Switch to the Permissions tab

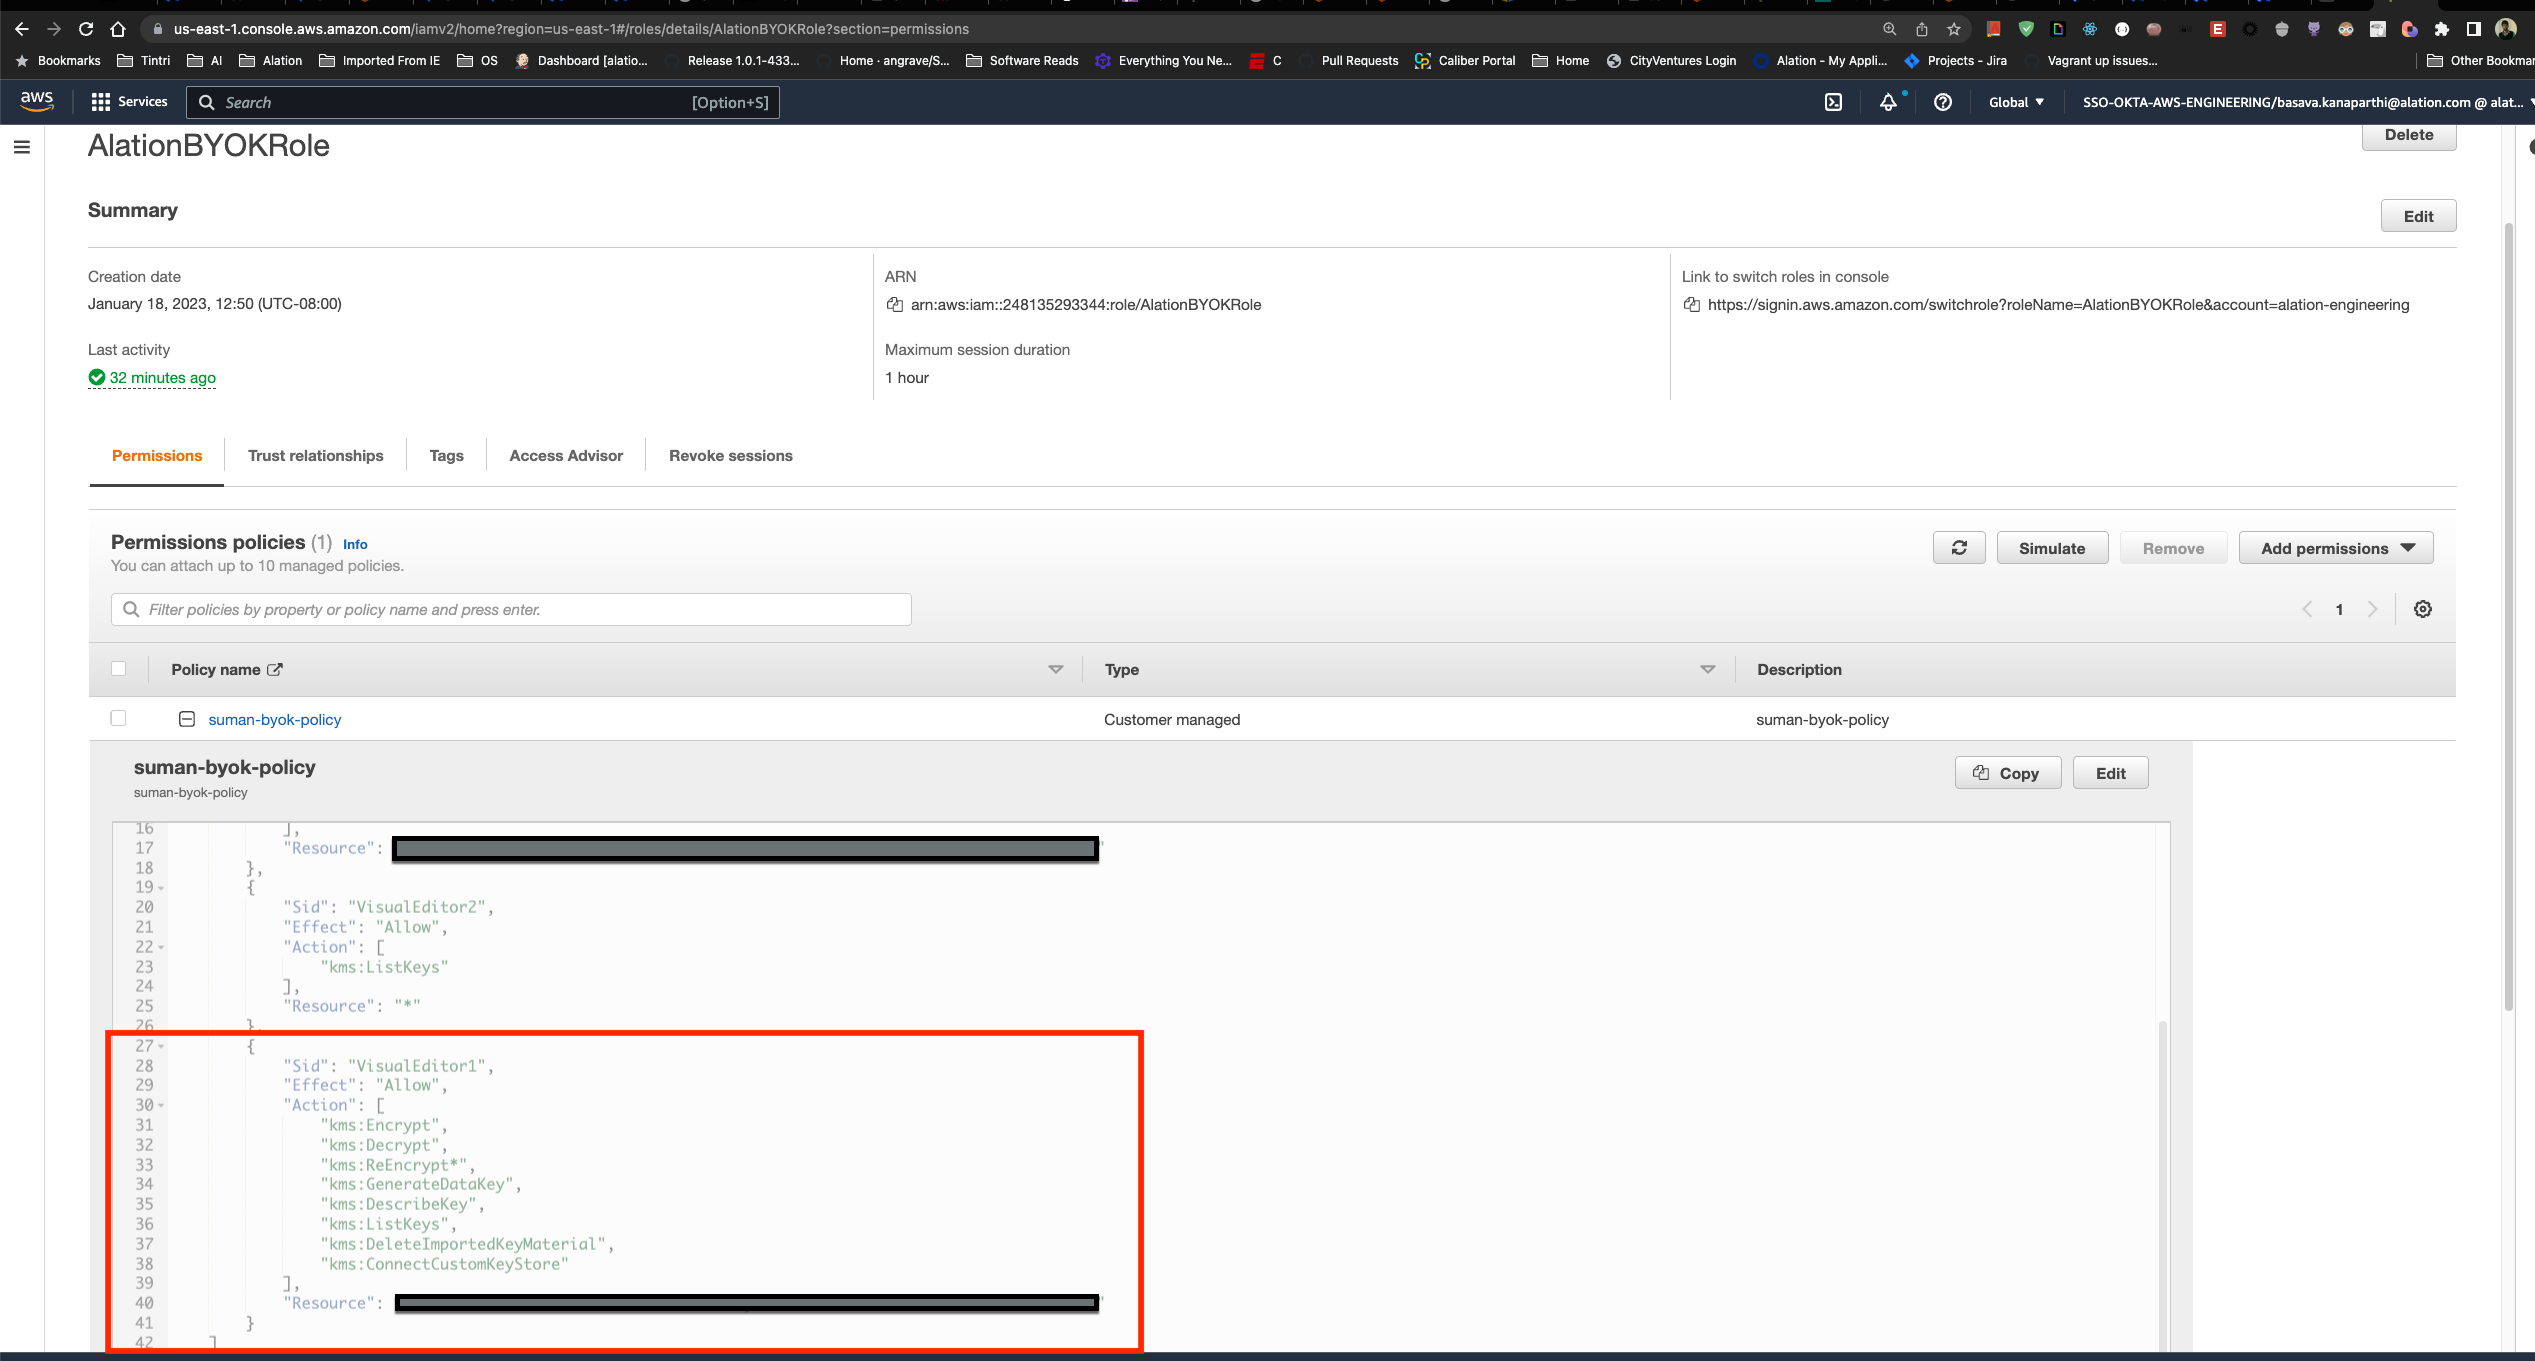pyautogui.click(x=157, y=456)
